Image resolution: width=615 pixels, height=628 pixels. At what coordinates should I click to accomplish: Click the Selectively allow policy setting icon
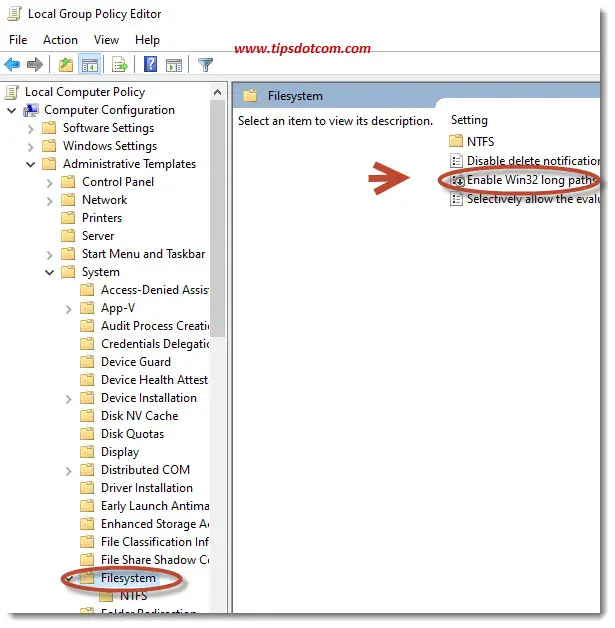click(x=456, y=199)
